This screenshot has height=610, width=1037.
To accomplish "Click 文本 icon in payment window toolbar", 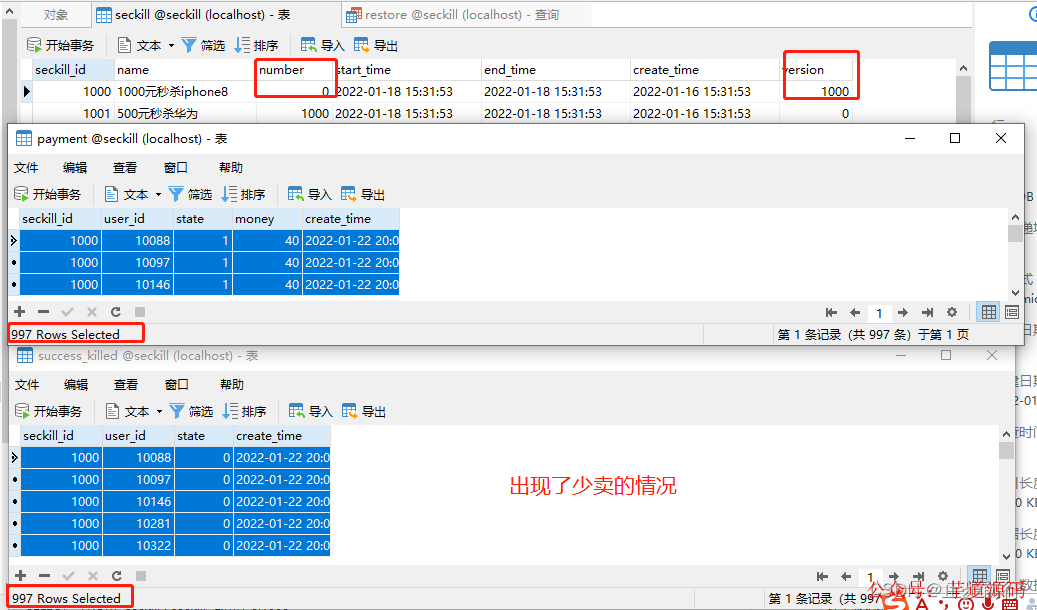I will [111, 194].
